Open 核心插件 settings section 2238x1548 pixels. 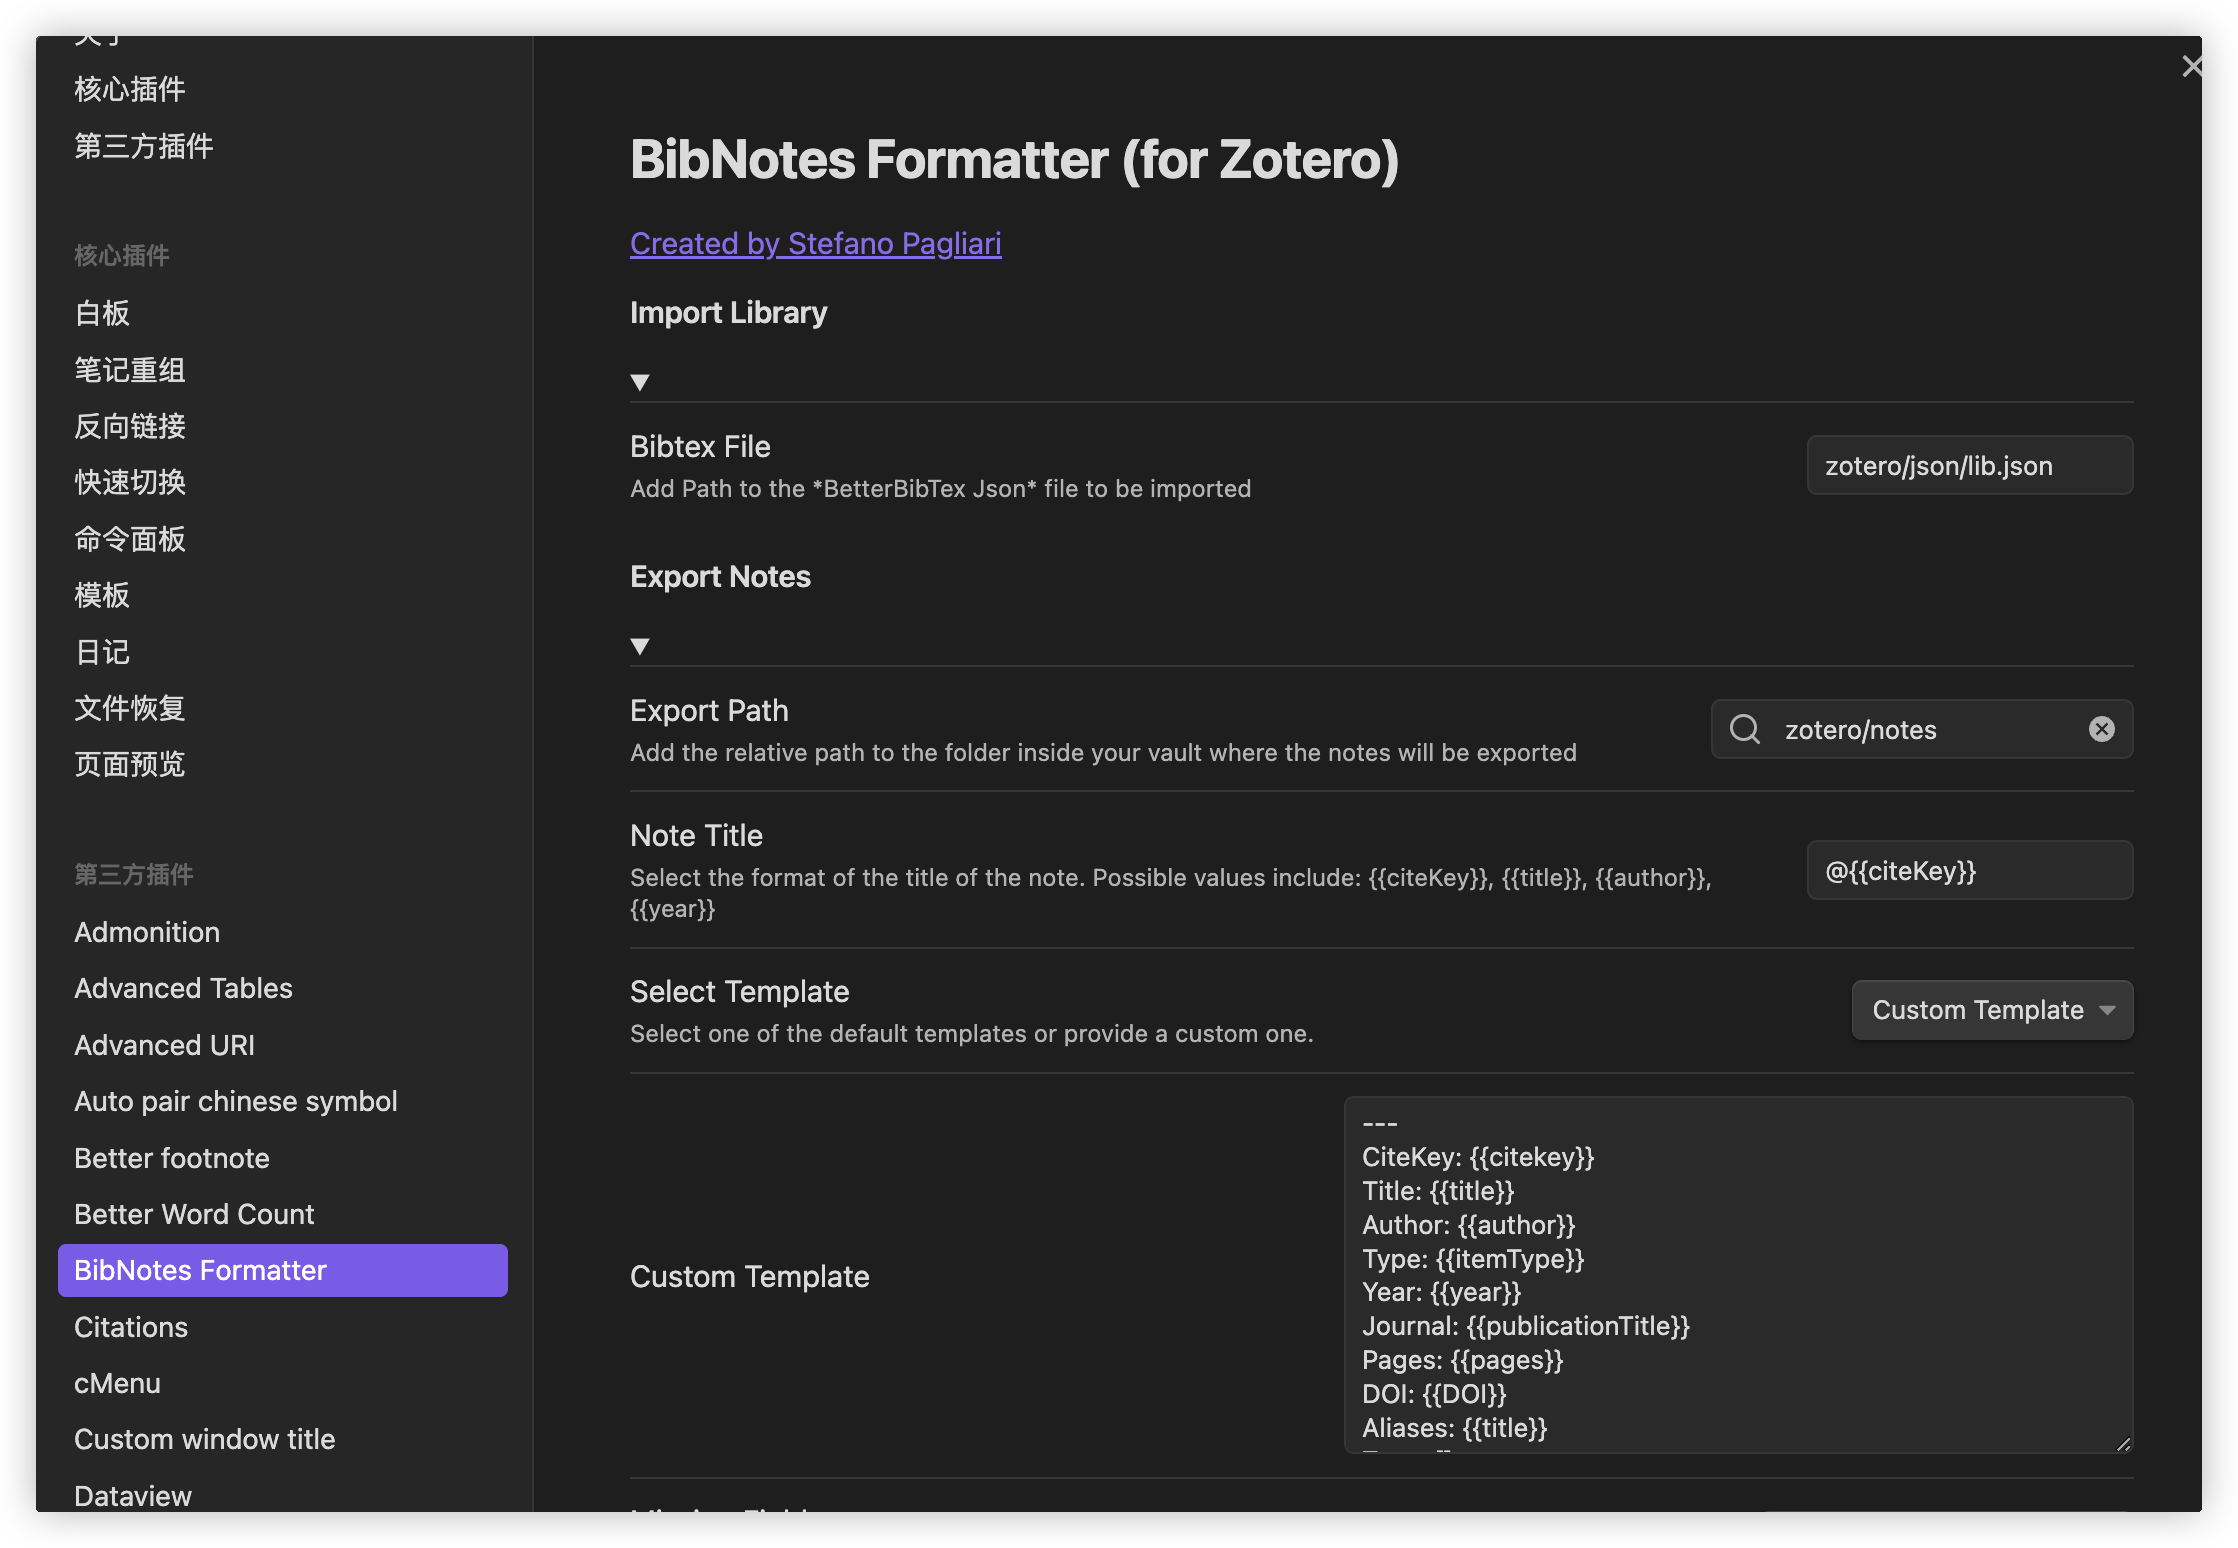pyautogui.click(x=130, y=89)
